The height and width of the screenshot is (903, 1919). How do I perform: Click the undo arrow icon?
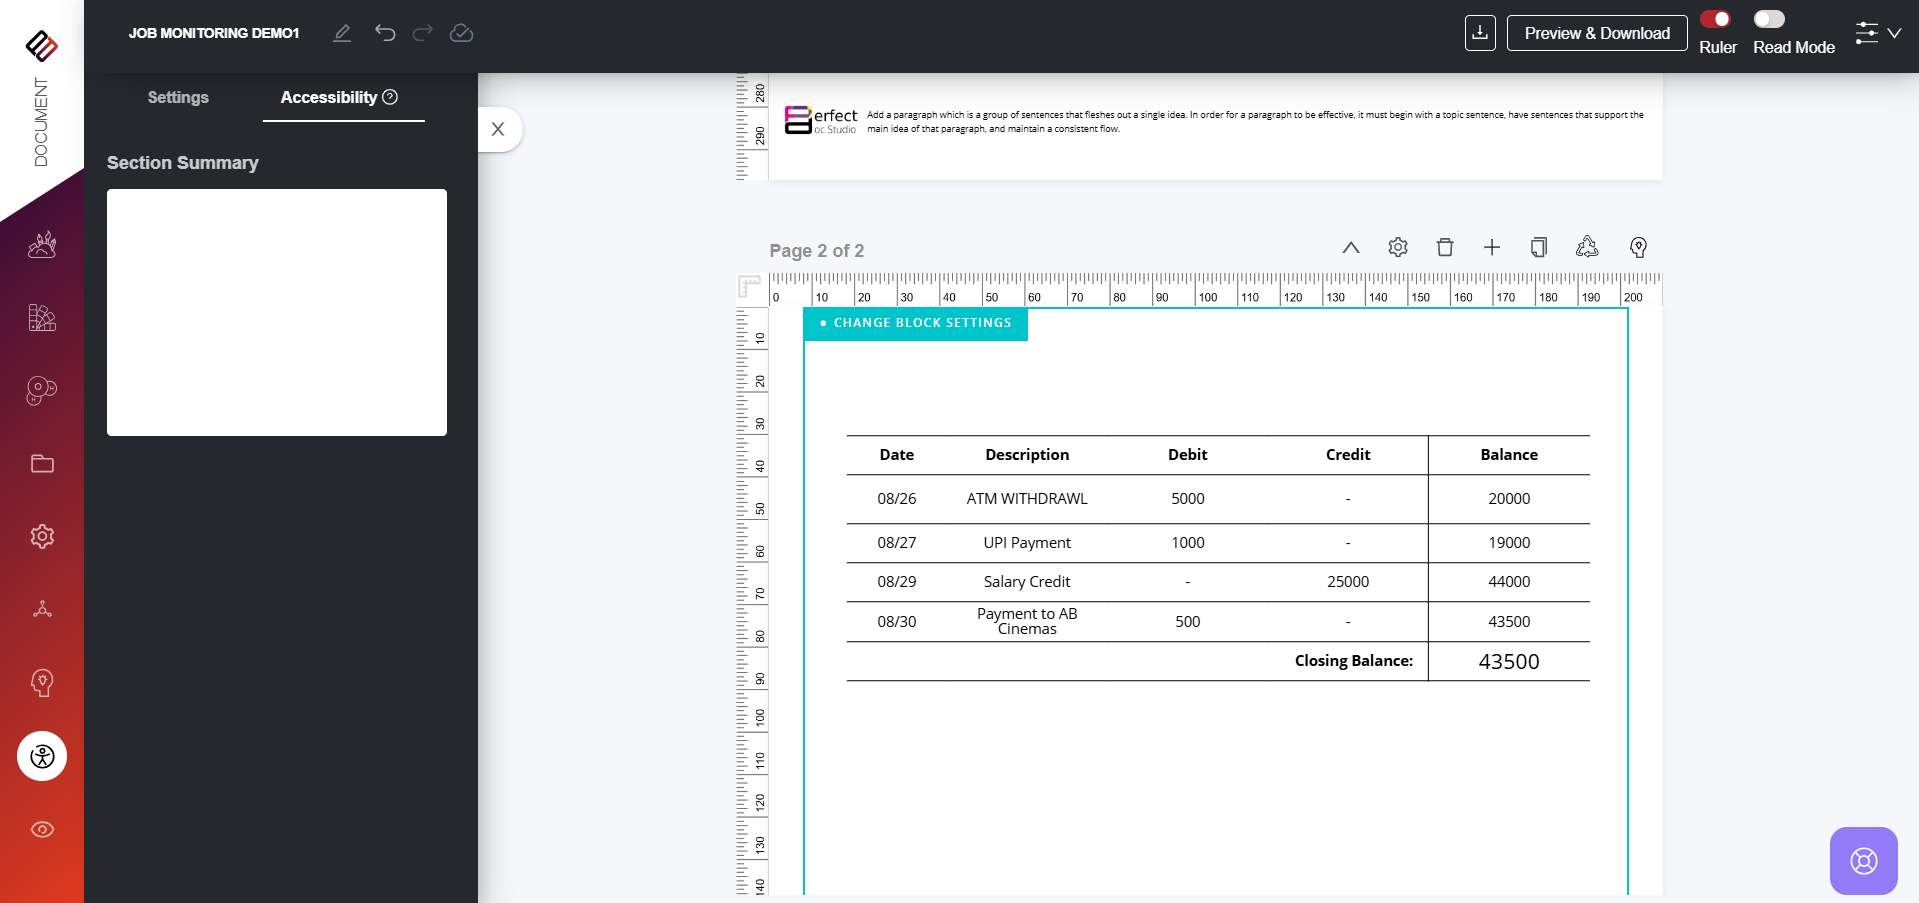coord(385,33)
